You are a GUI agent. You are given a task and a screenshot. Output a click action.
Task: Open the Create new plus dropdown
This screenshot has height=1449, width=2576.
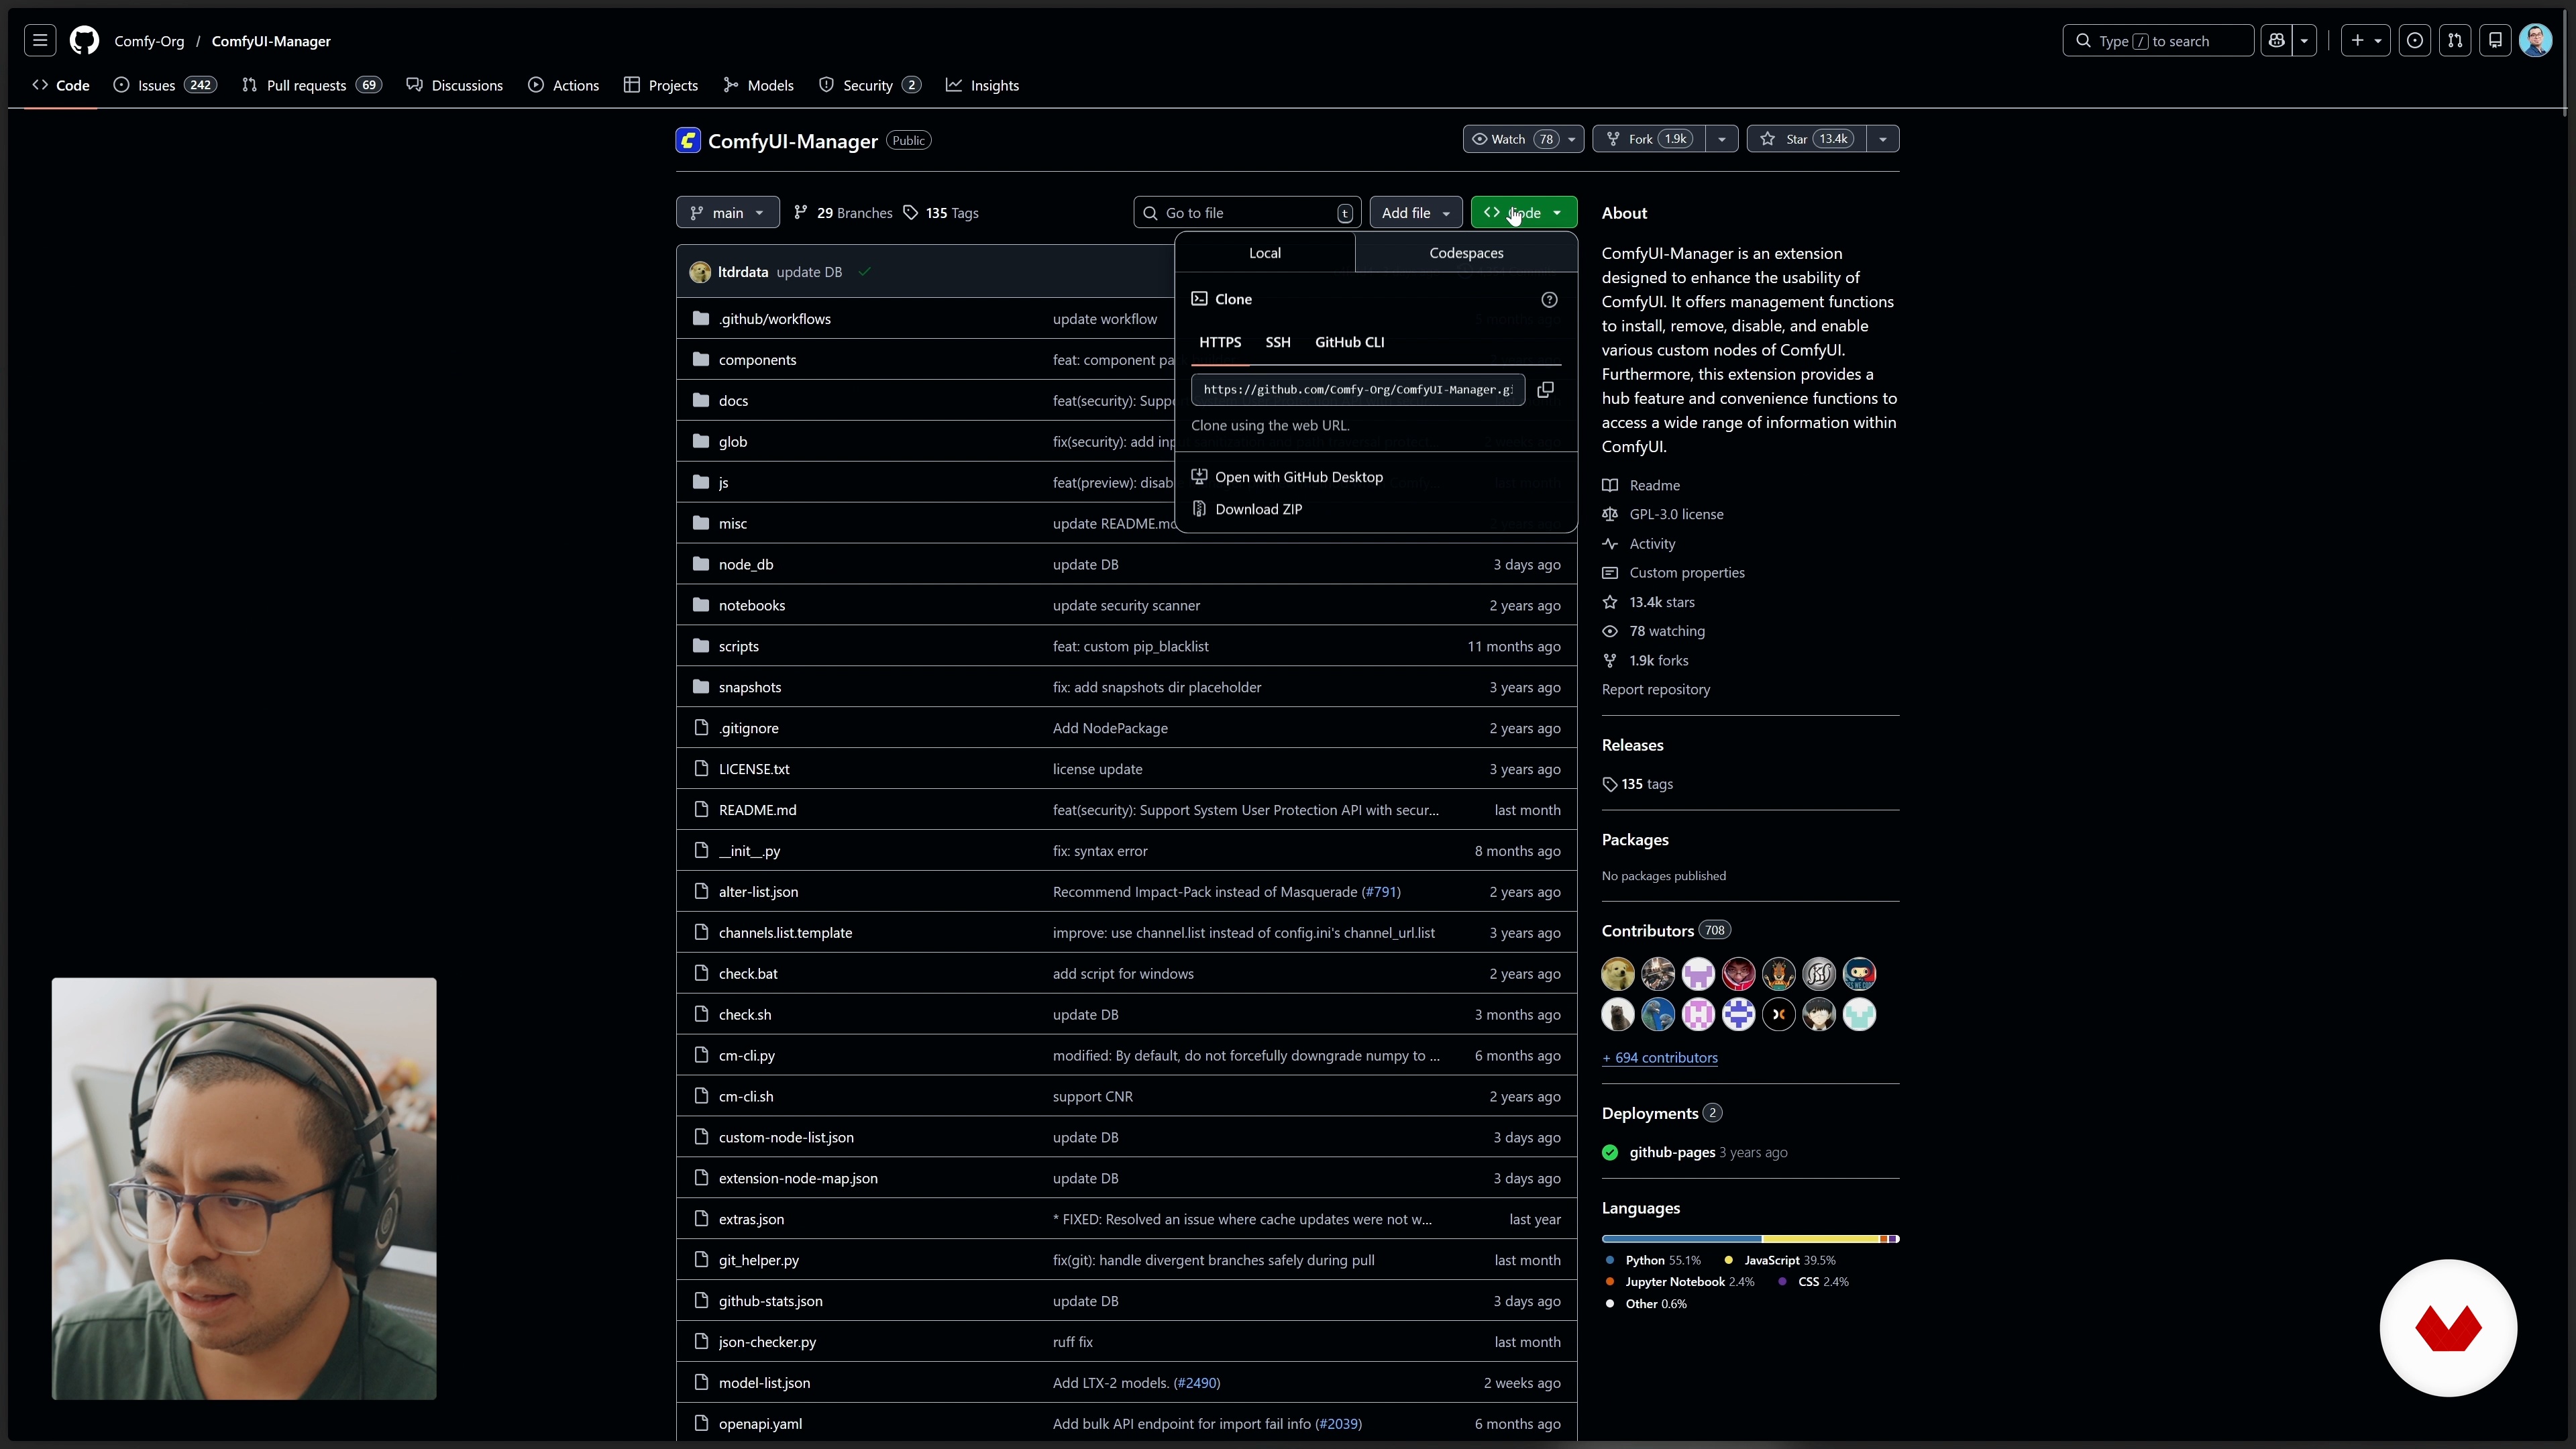point(2365,41)
